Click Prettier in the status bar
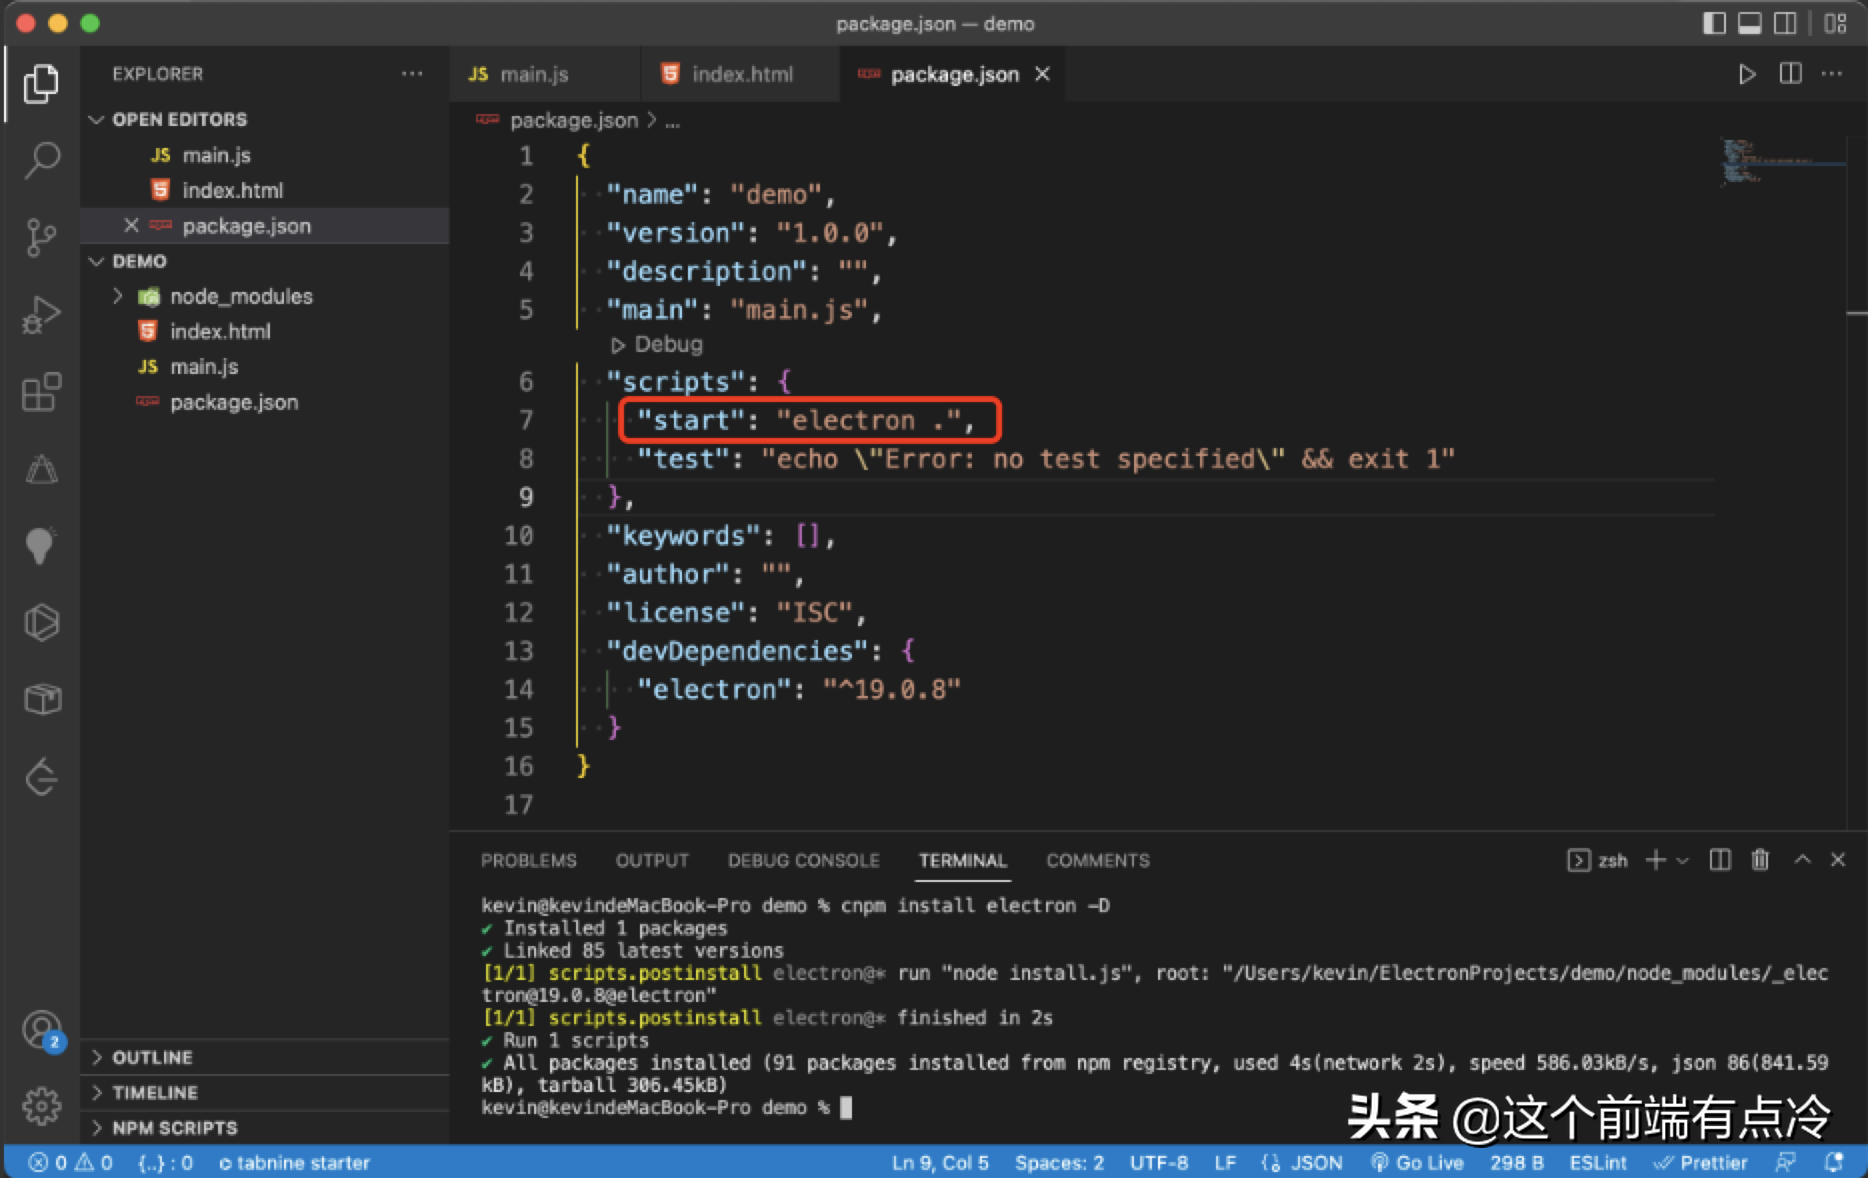1868x1178 pixels. (x=1700, y=1163)
